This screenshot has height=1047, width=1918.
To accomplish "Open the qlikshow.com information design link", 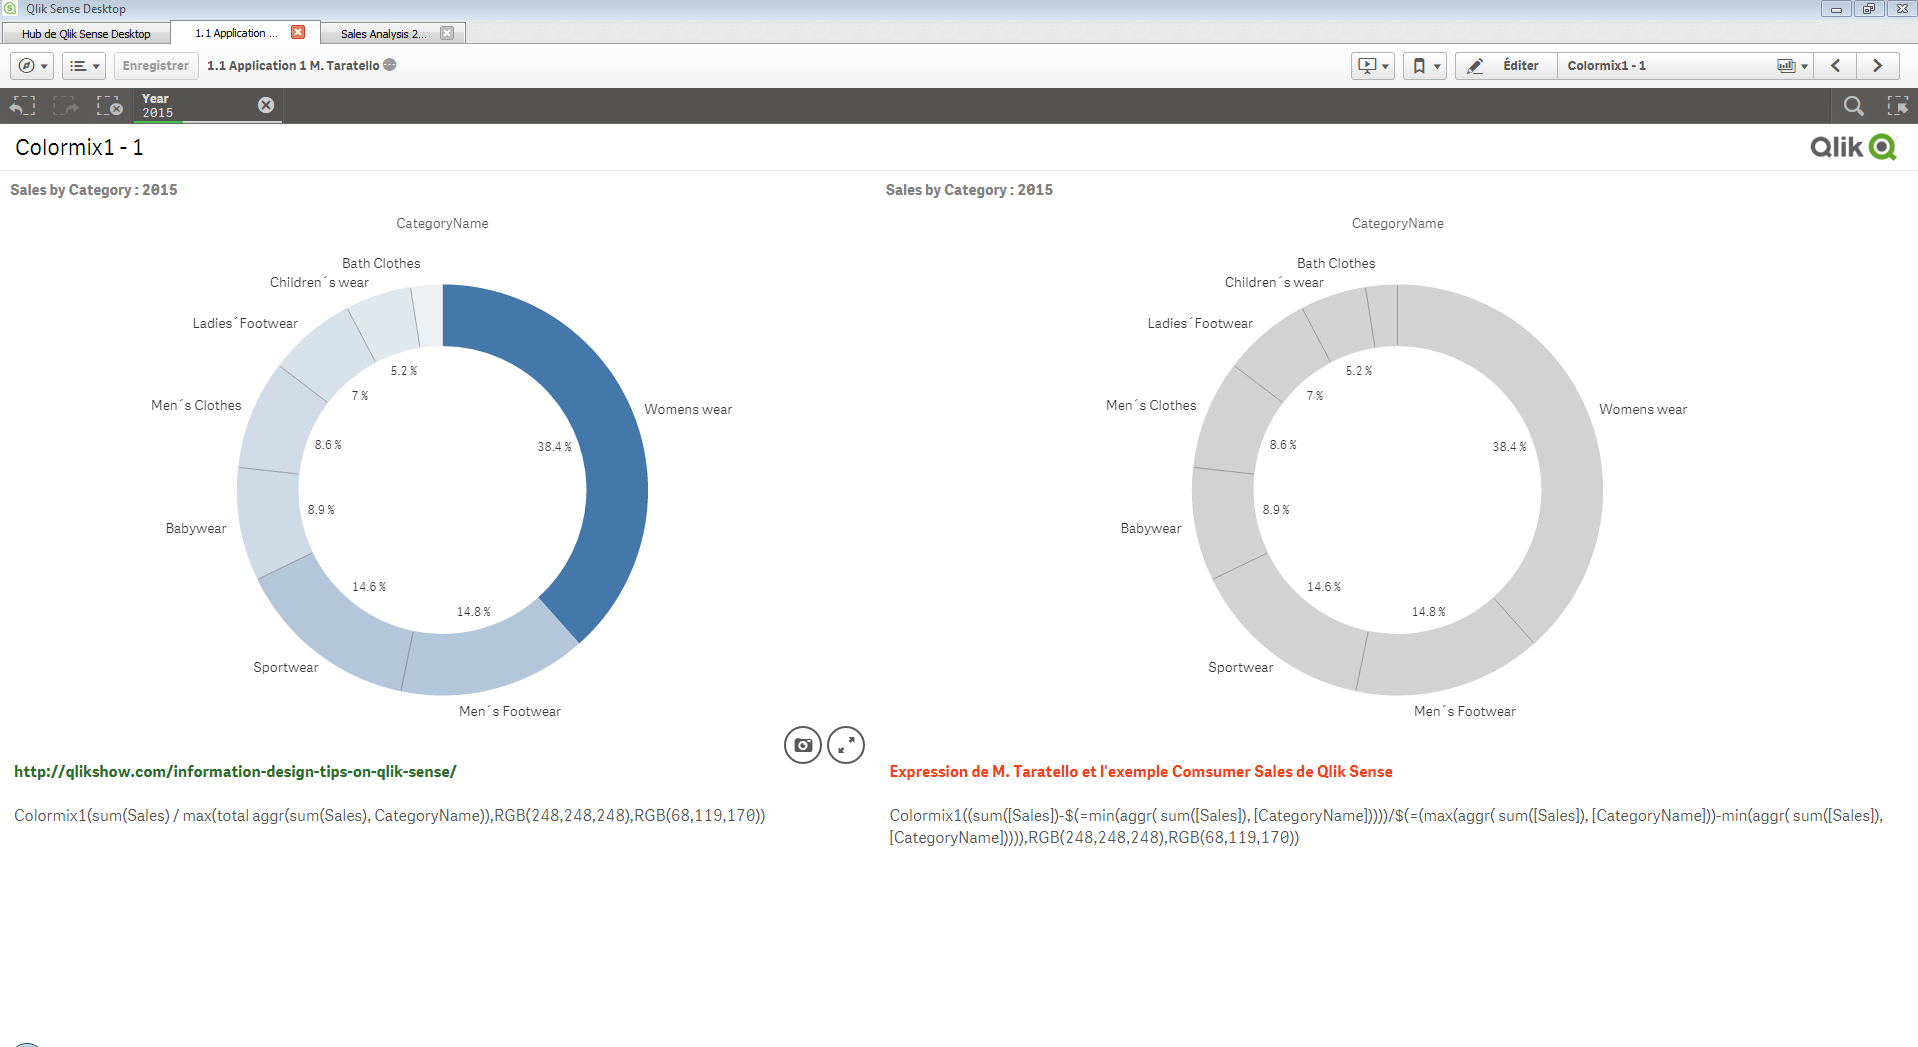I will tap(235, 772).
